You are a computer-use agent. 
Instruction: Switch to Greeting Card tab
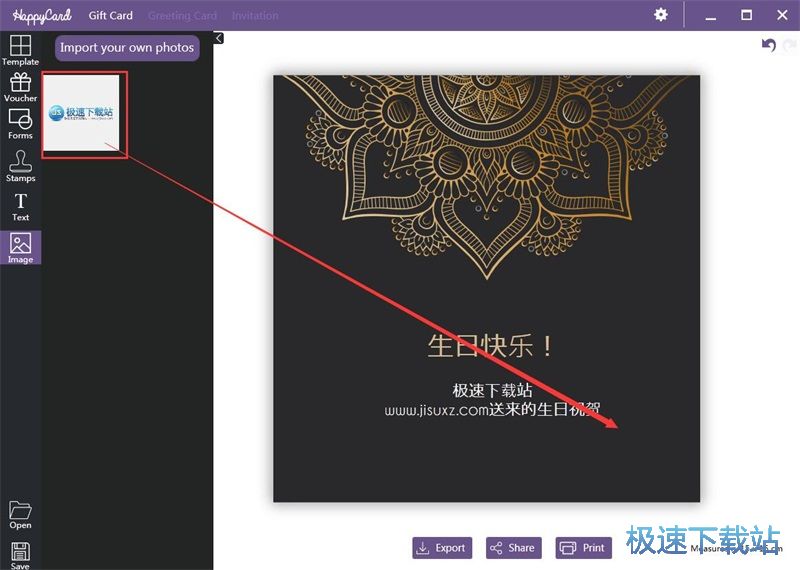click(182, 16)
